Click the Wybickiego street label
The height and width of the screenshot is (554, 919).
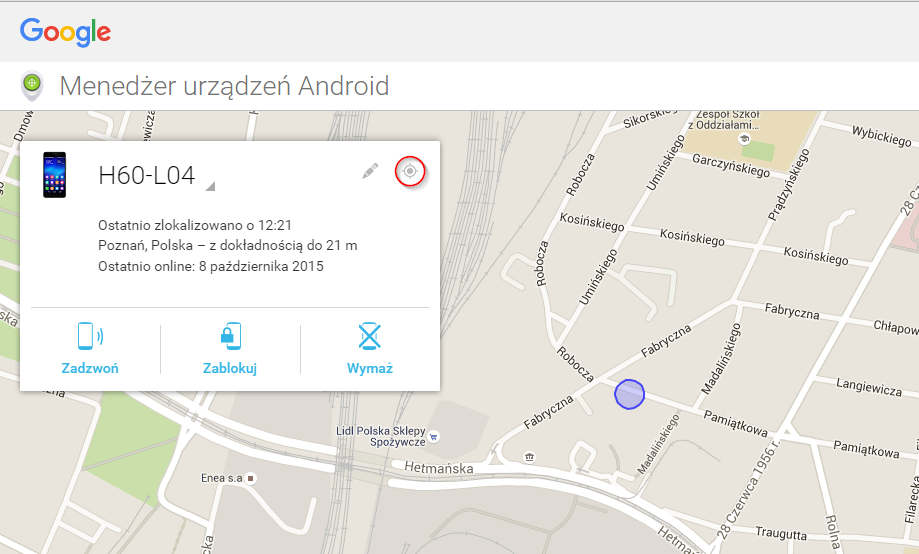881,136
